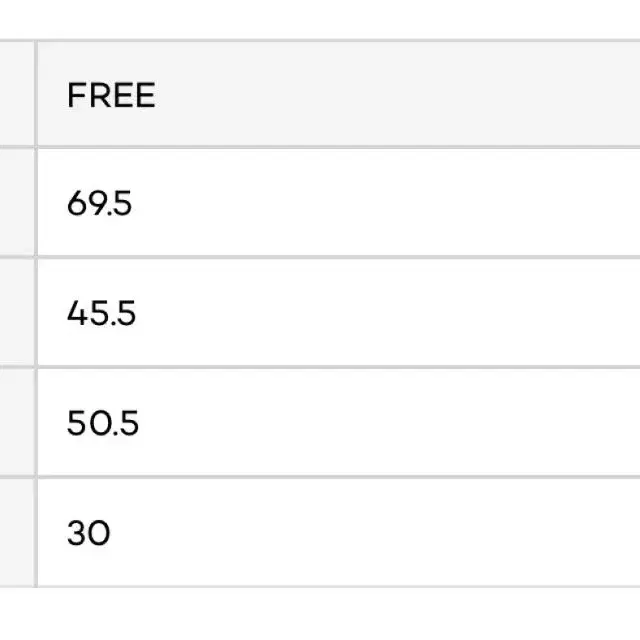
Task: Select the 50.5 table value
Action: tap(103, 423)
